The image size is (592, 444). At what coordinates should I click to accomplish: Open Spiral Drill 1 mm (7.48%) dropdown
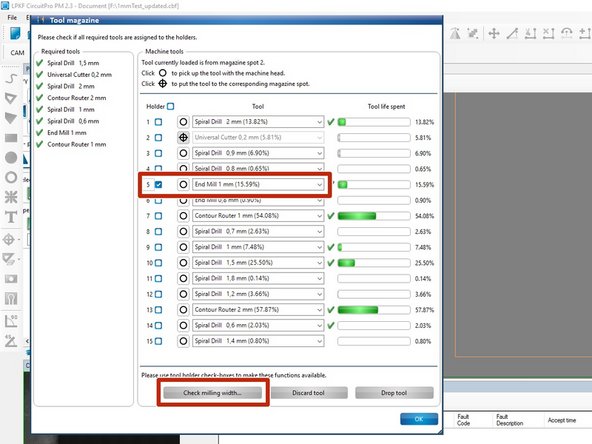click(258, 247)
